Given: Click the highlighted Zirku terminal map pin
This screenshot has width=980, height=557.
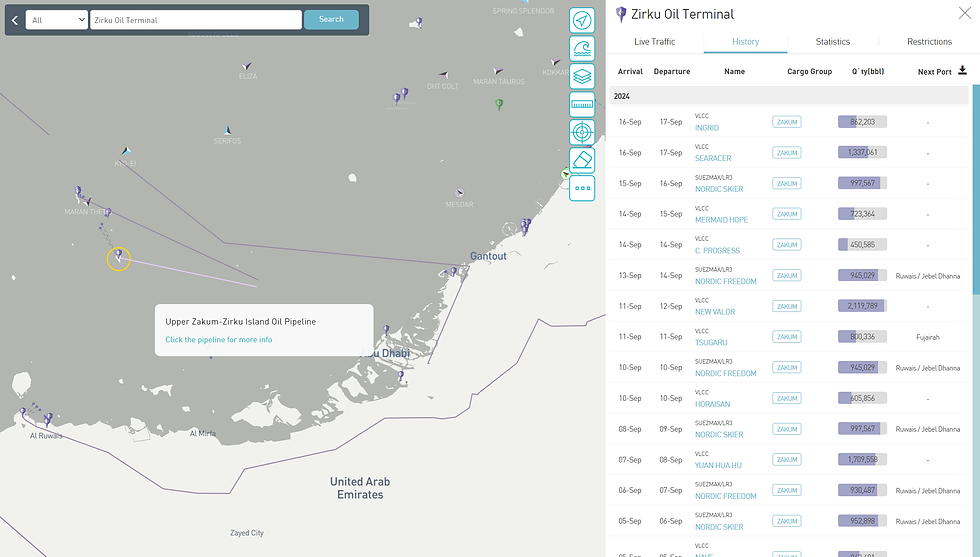Looking at the screenshot, I should pos(118,255).
